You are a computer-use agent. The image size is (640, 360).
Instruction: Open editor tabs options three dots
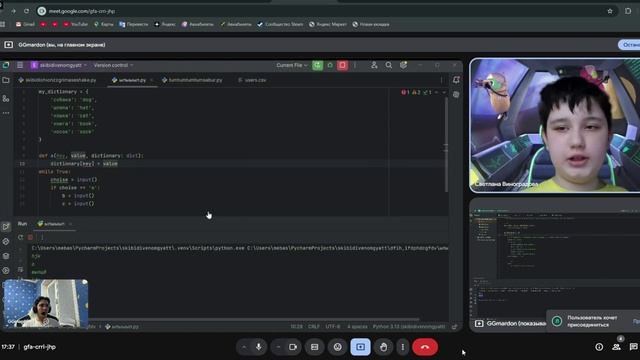pyautogui.click(x=442, y=80)
